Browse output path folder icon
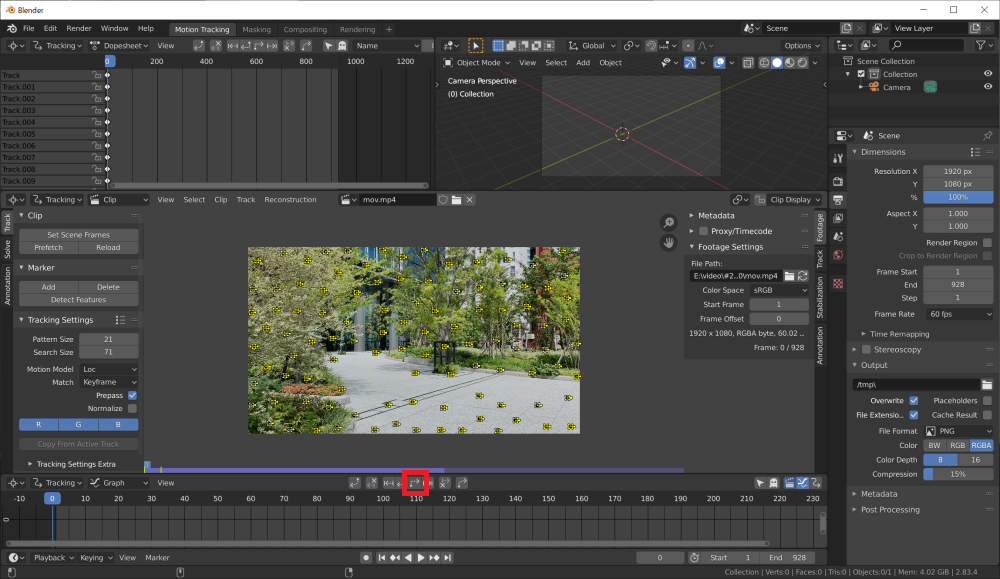Screen dimensions: 1000x579 pos(987,385)
